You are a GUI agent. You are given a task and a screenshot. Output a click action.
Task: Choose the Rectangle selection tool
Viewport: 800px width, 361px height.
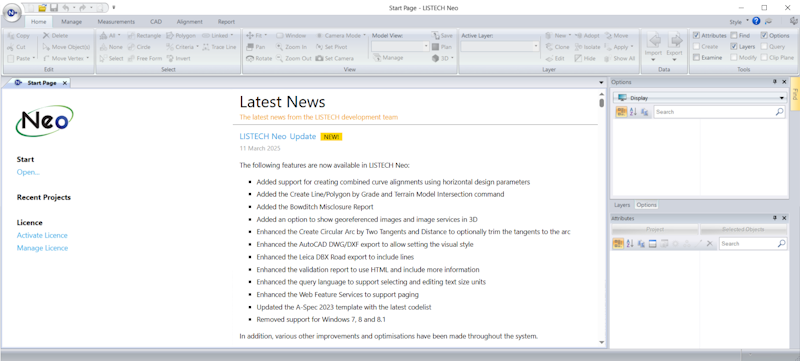pyautogui.click(x=144, y=36)
